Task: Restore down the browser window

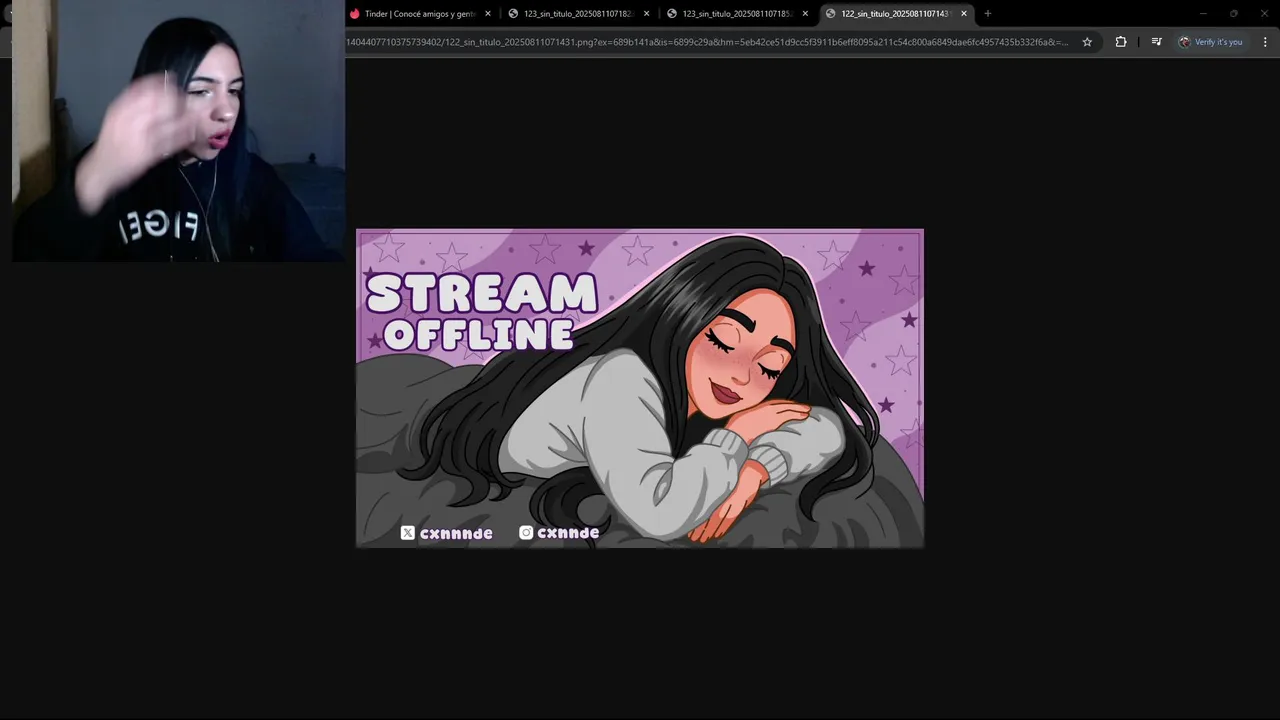Action: (1234, 14)
